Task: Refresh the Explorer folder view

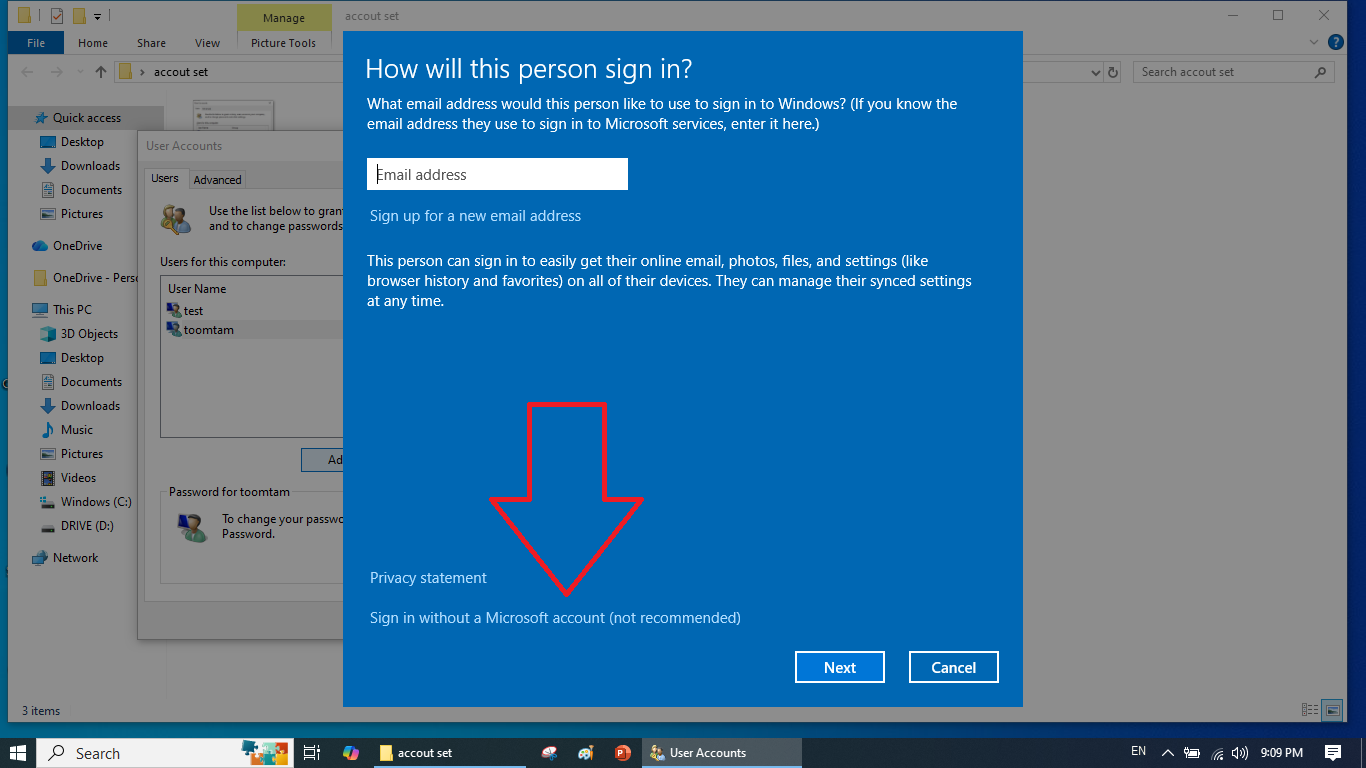Action: click(1113, 72)
